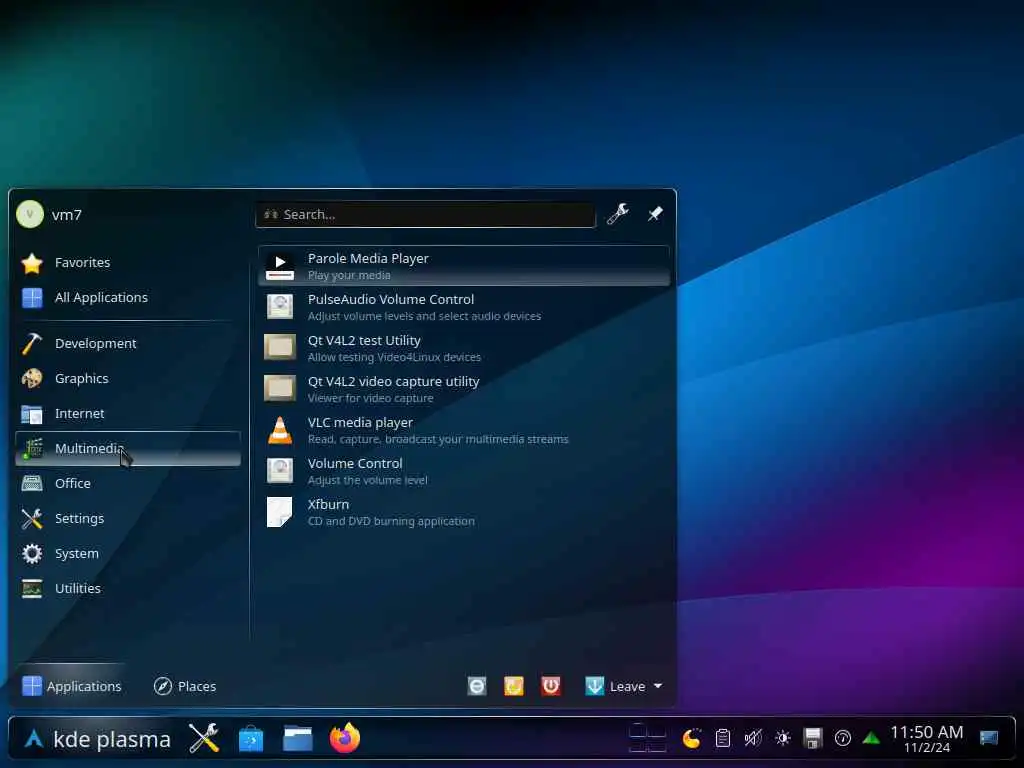Screen dimensions: 1024x768
Task: Click the kde plasma launcher button
Action: click(x=97, y=739)
